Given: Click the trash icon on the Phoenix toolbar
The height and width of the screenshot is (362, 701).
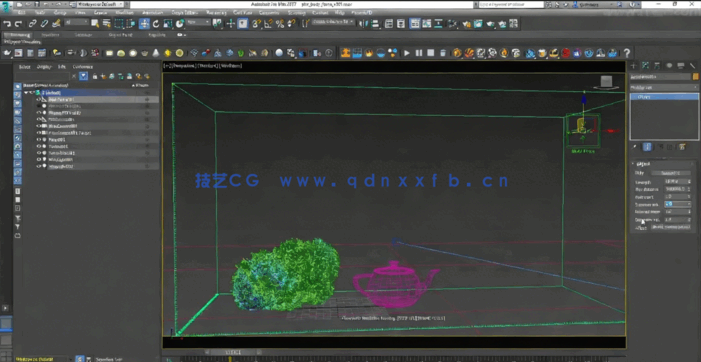Looking at the screenshot, I should coord(443,53).
